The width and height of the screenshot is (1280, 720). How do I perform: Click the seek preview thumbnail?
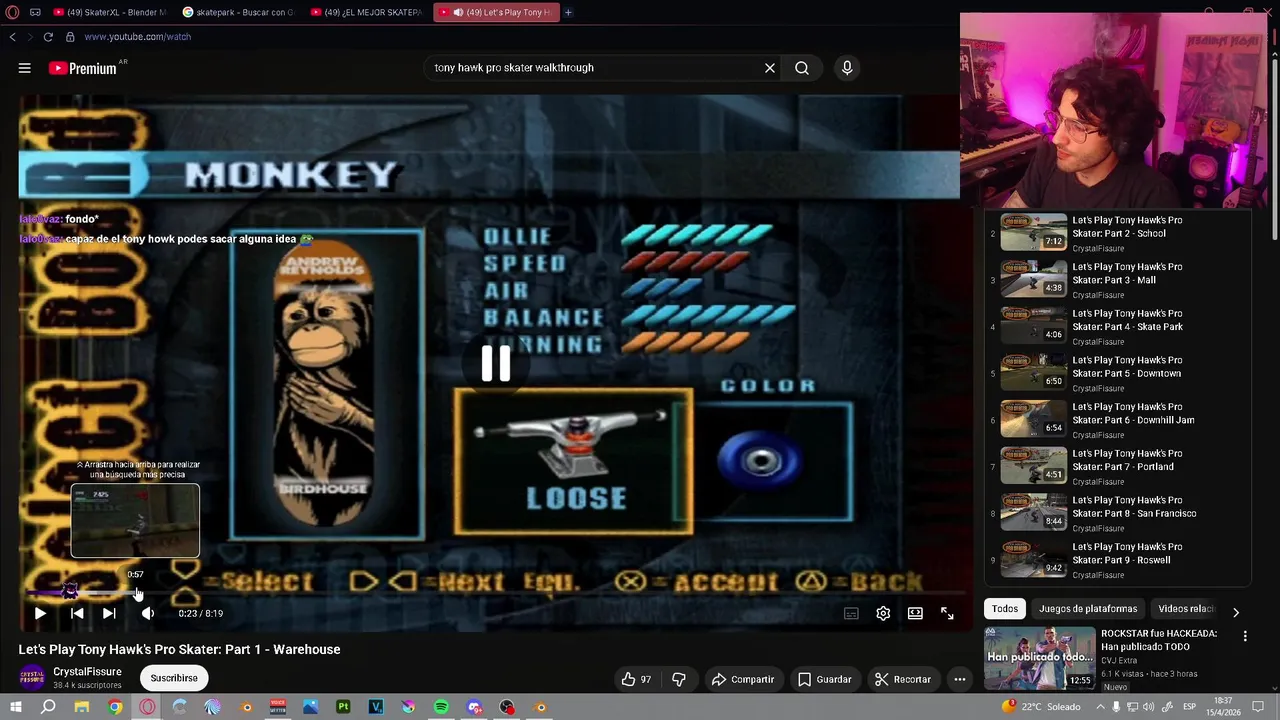[135, 521]
